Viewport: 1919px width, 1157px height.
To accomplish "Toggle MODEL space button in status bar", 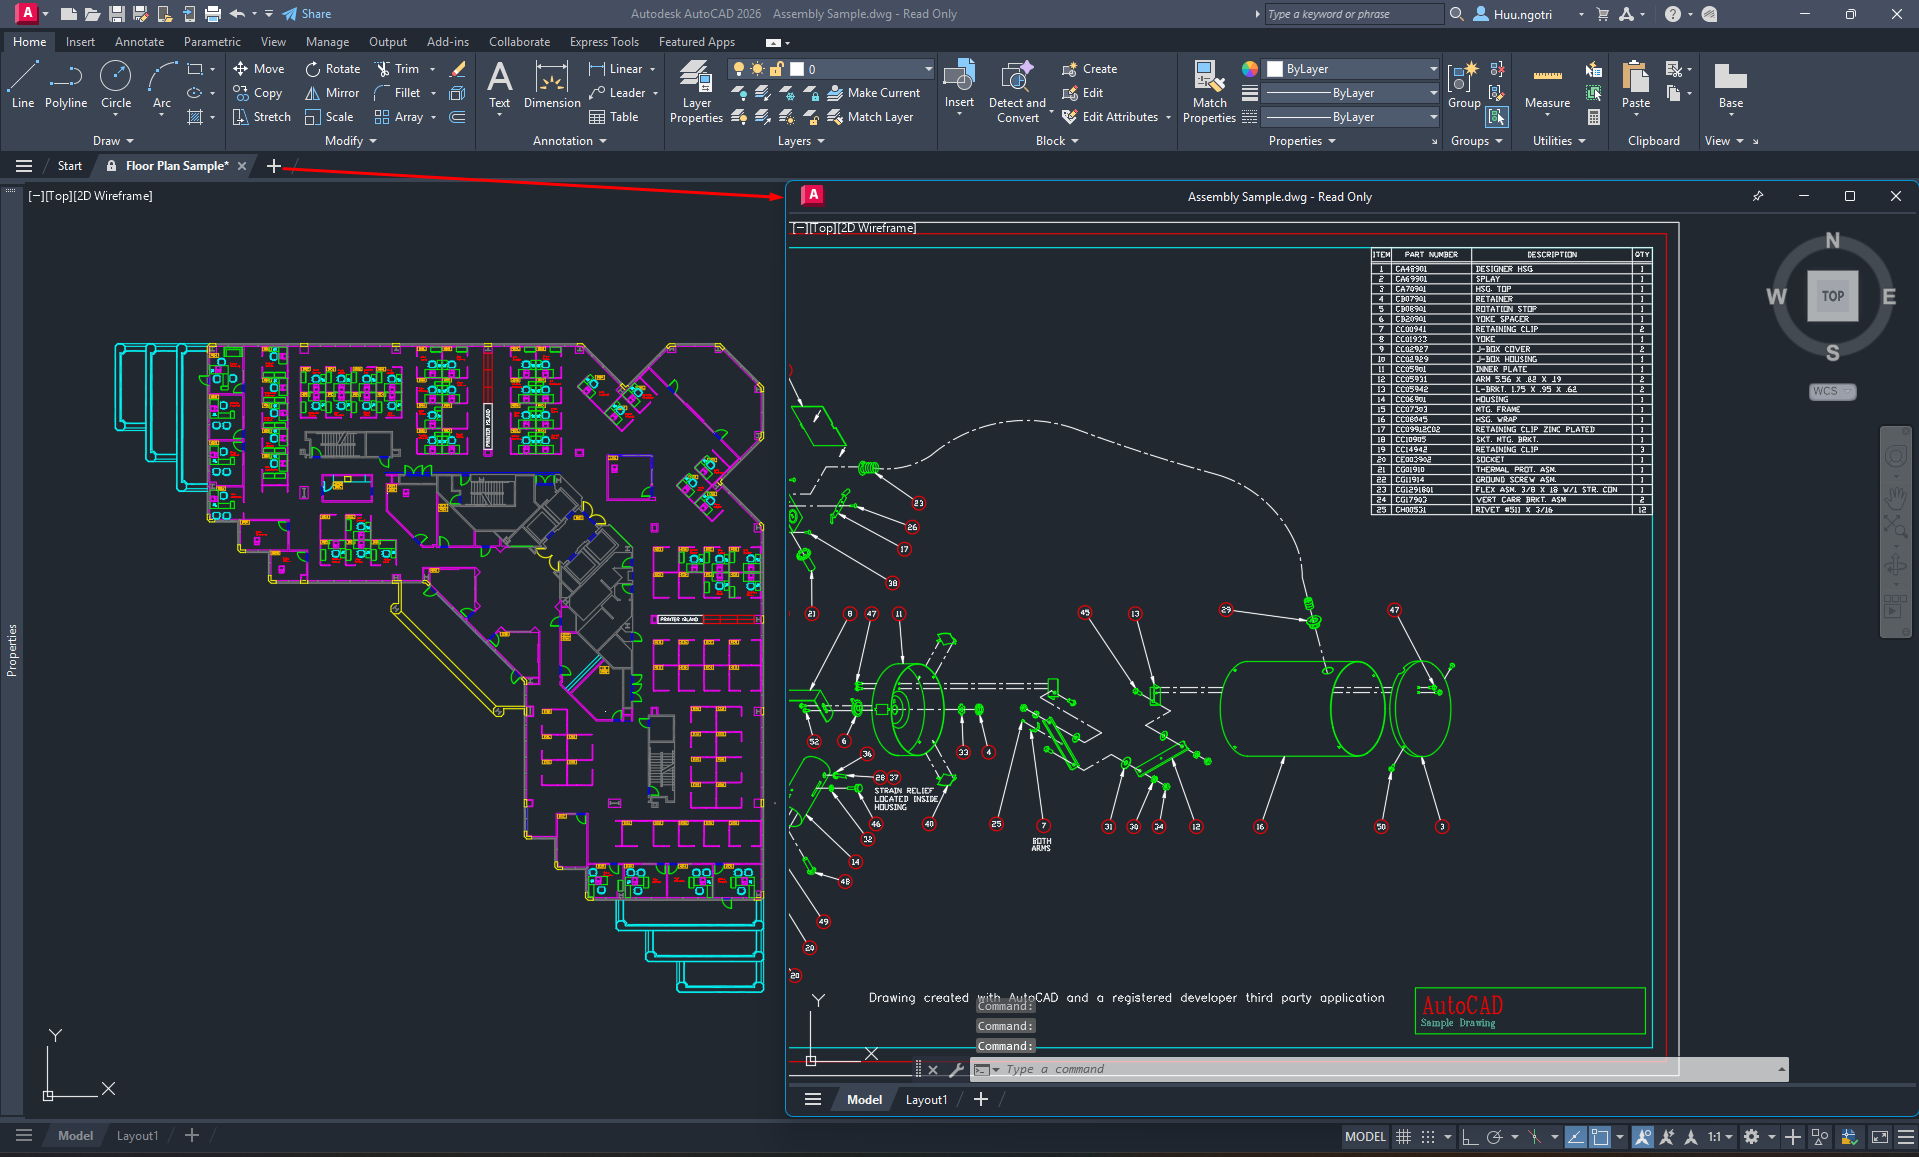I will (x=1365, y=1137).
